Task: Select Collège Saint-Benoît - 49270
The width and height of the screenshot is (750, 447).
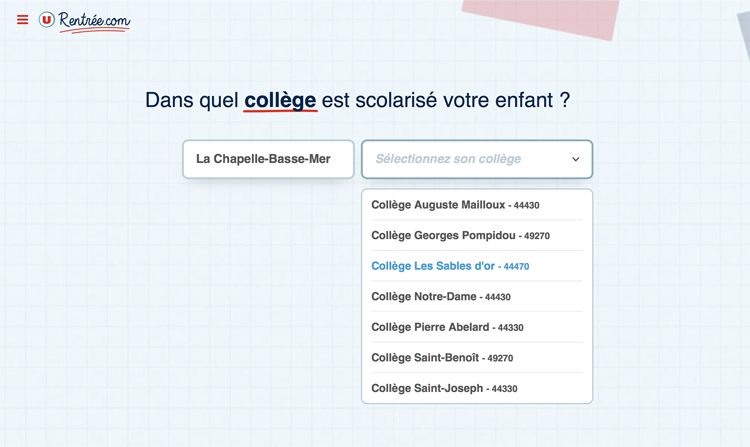Action: [x=477, y=358]
